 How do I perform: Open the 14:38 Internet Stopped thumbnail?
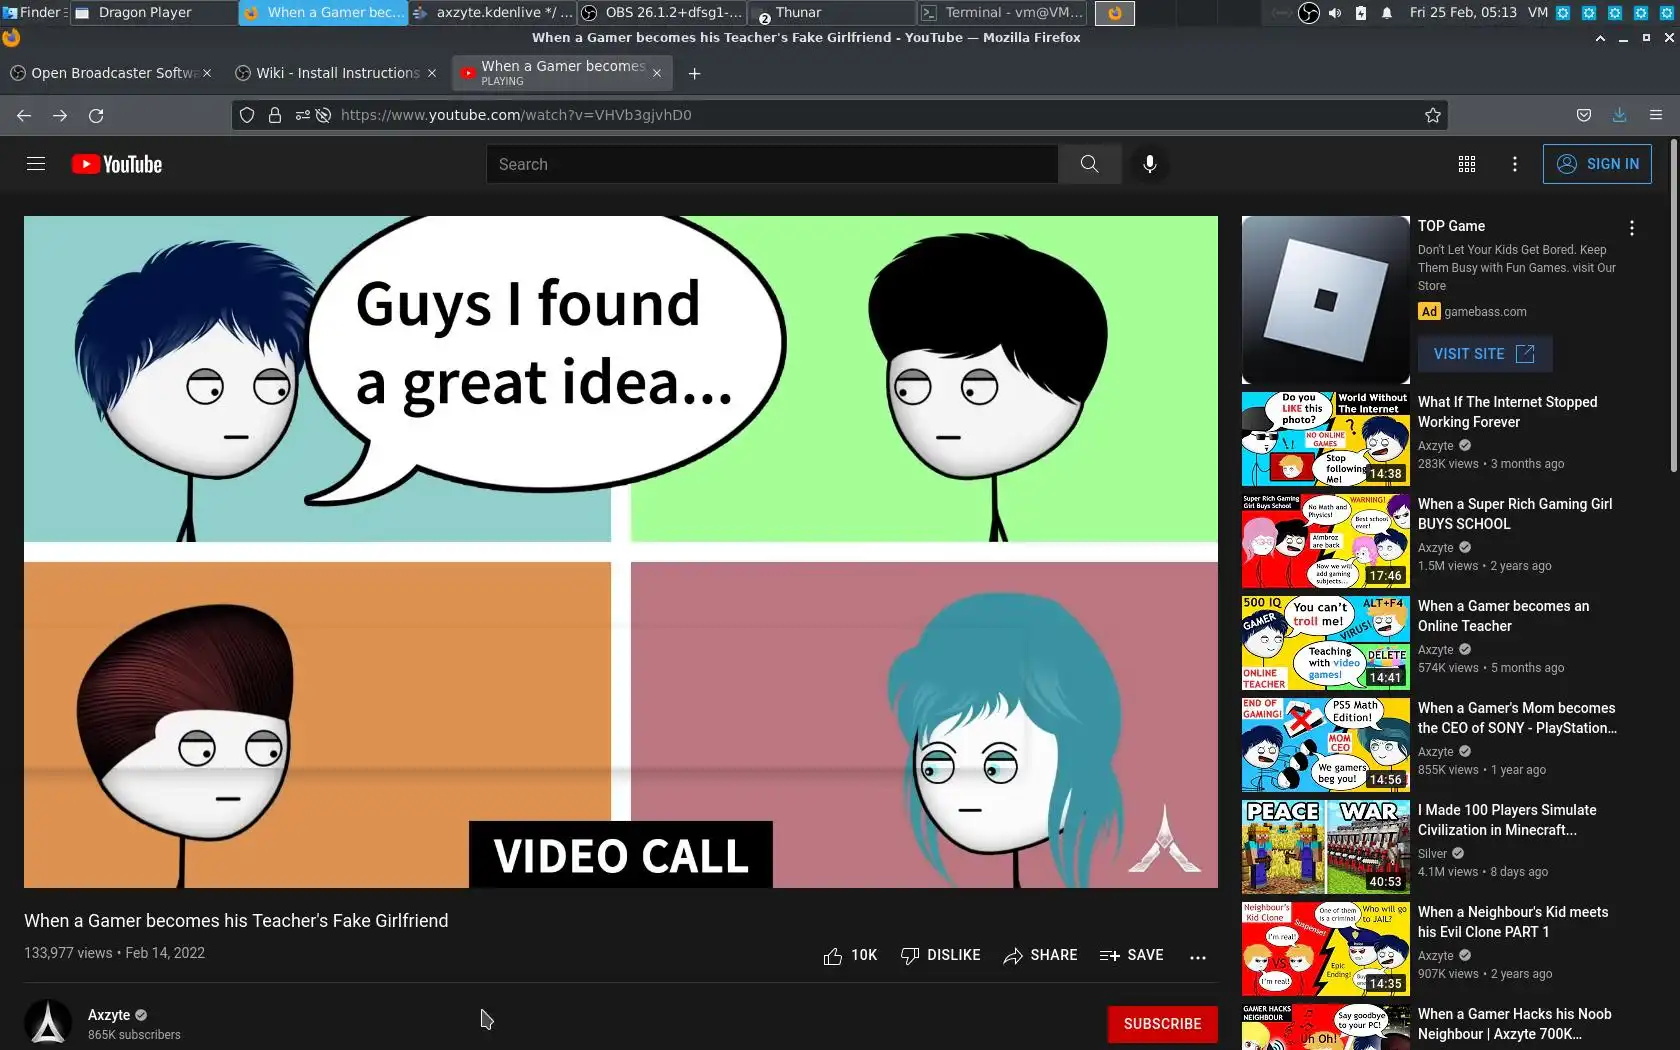1326,439
